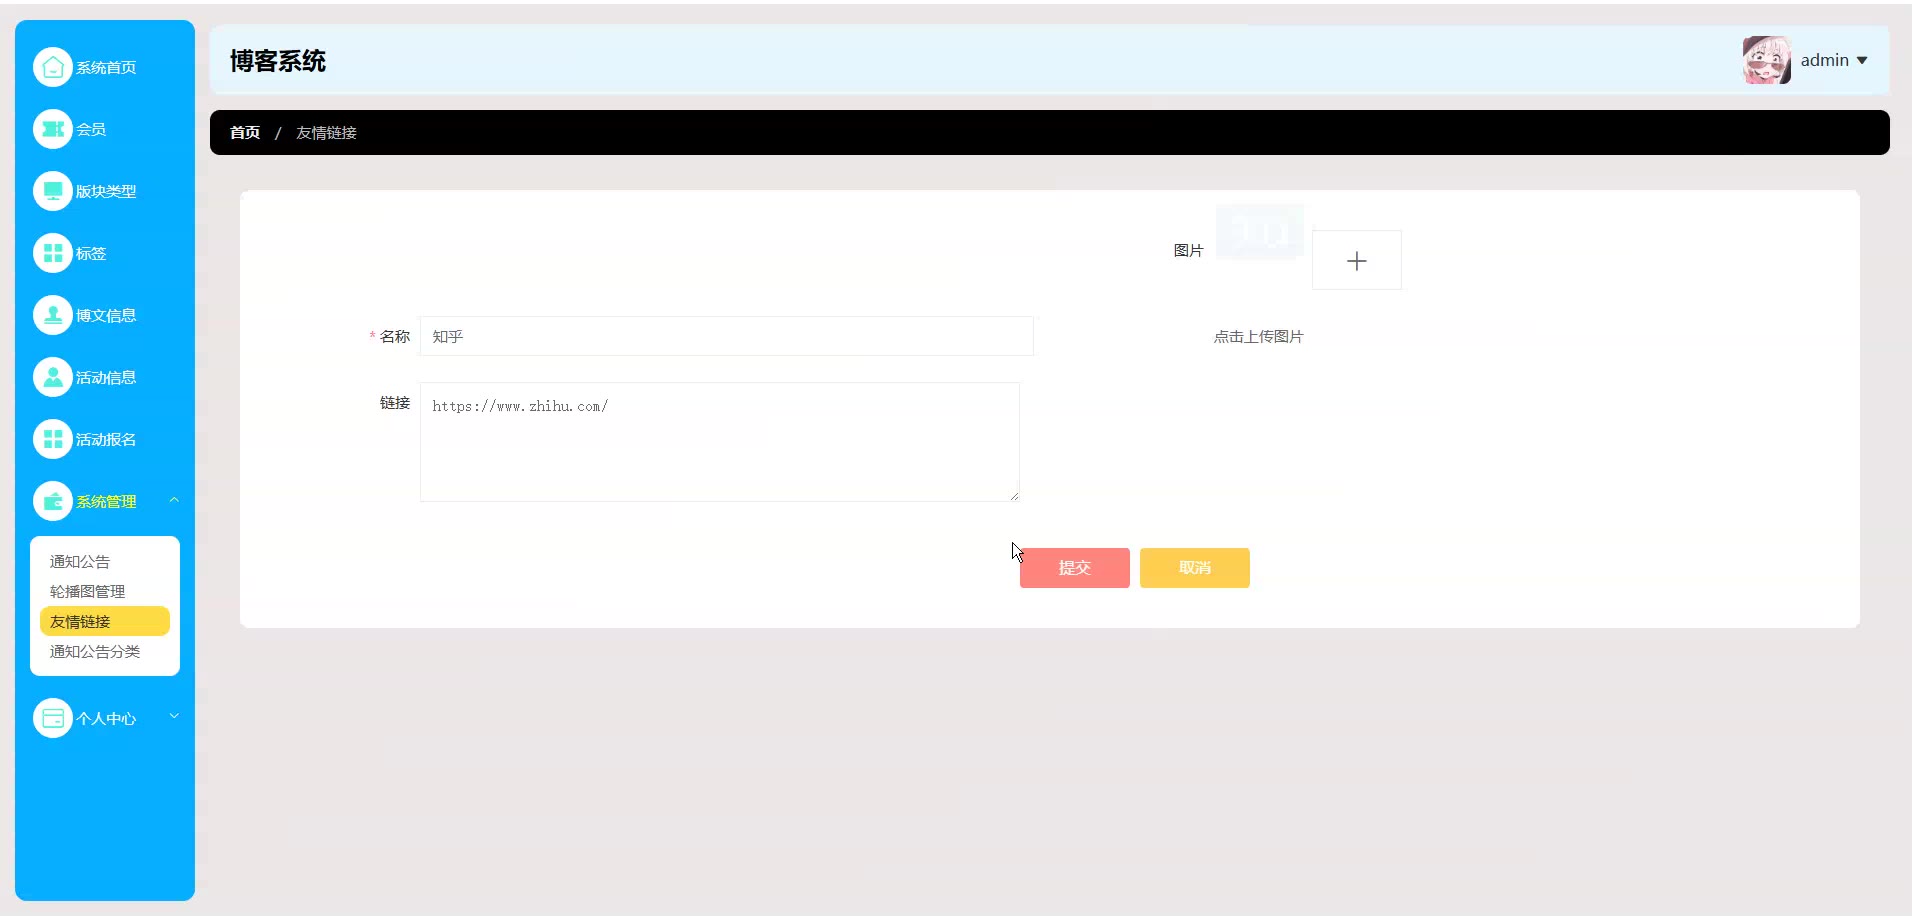
Task: Click the 活动信息 person icon
Action: [x=53, y=377]
